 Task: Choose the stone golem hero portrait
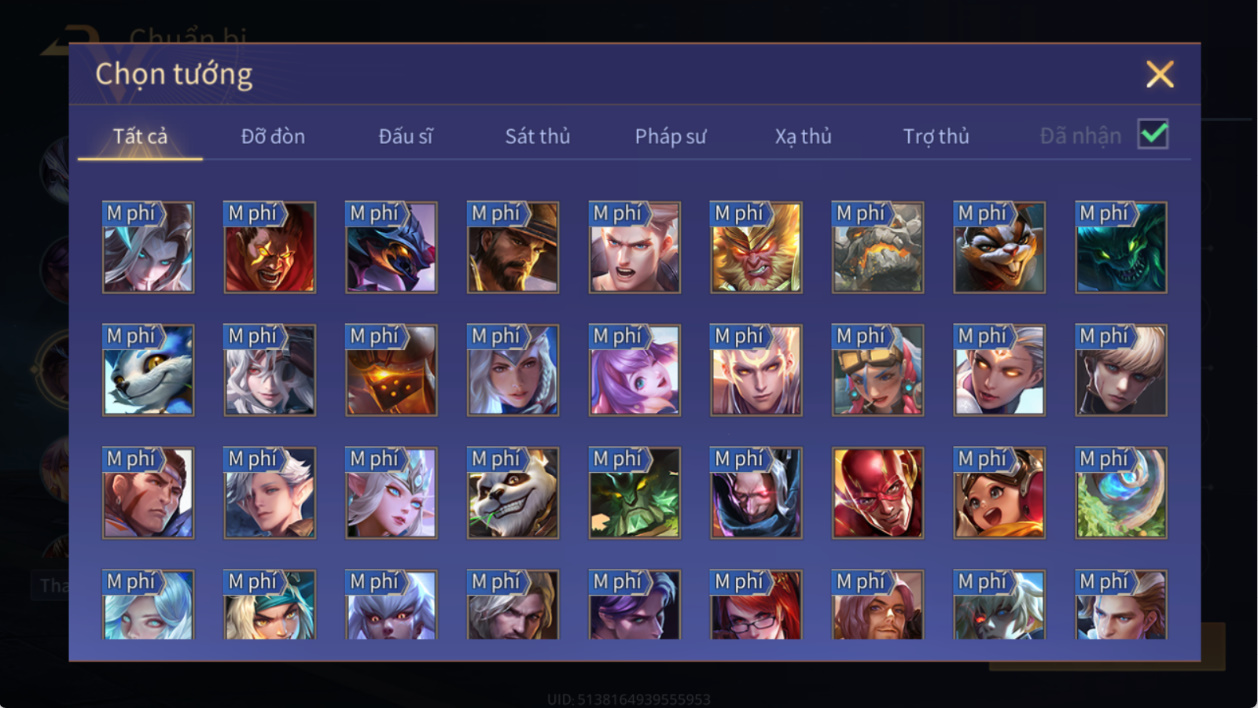878,247
